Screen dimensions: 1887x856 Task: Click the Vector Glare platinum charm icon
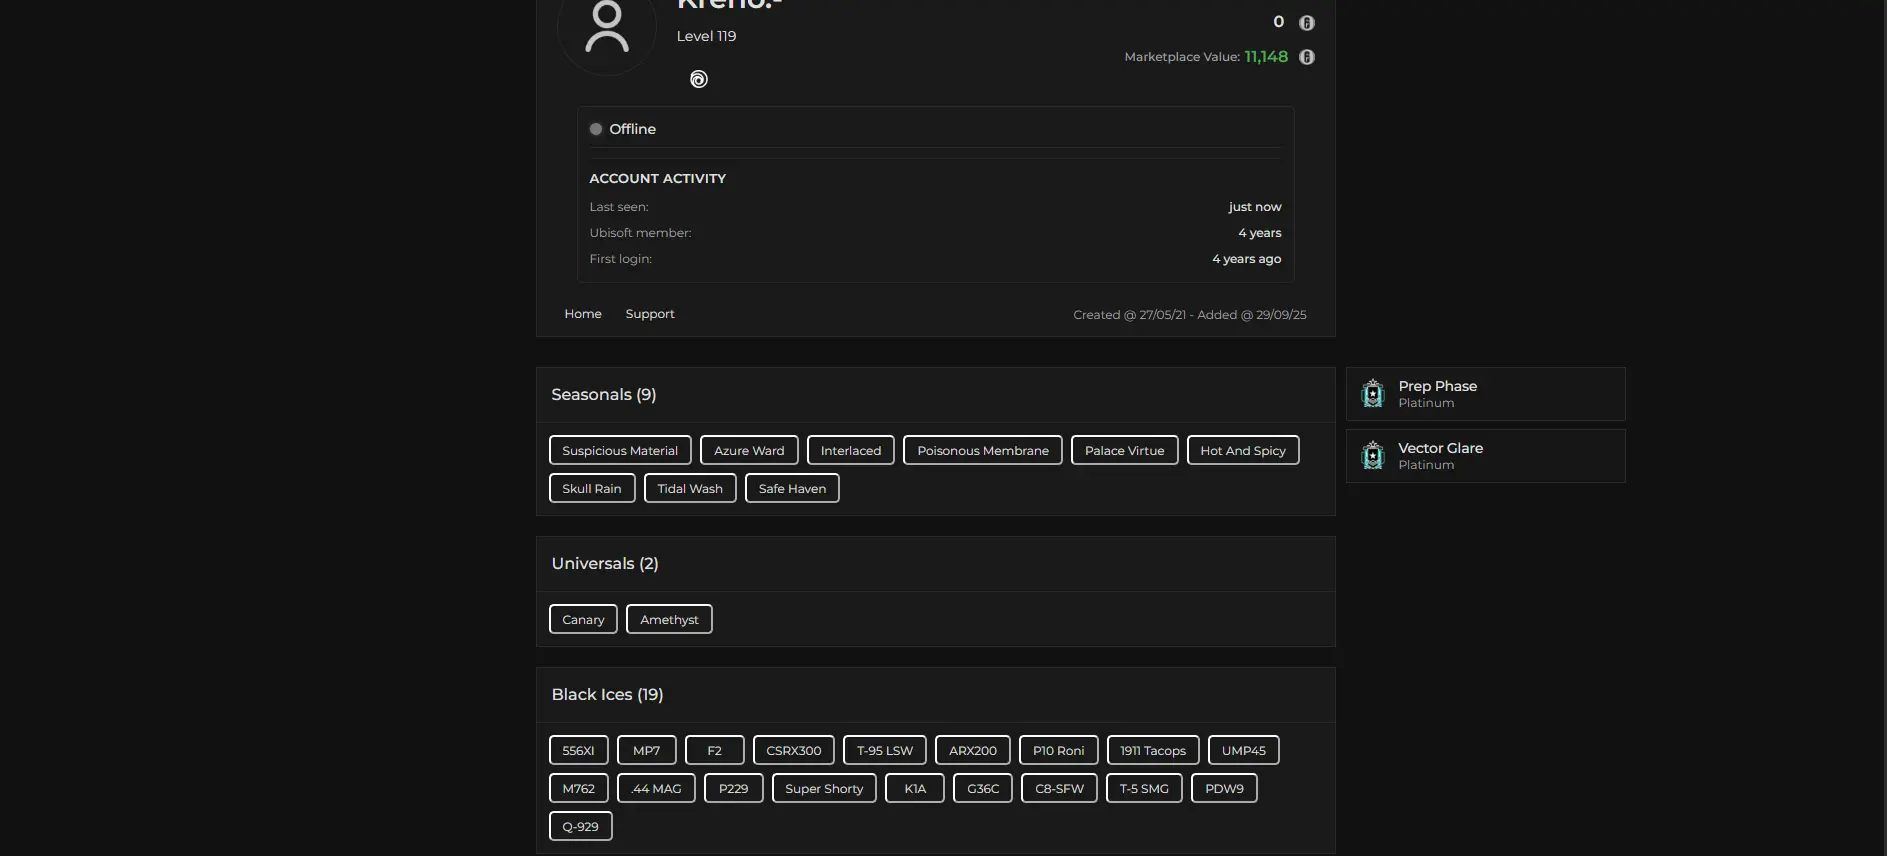1373,456
